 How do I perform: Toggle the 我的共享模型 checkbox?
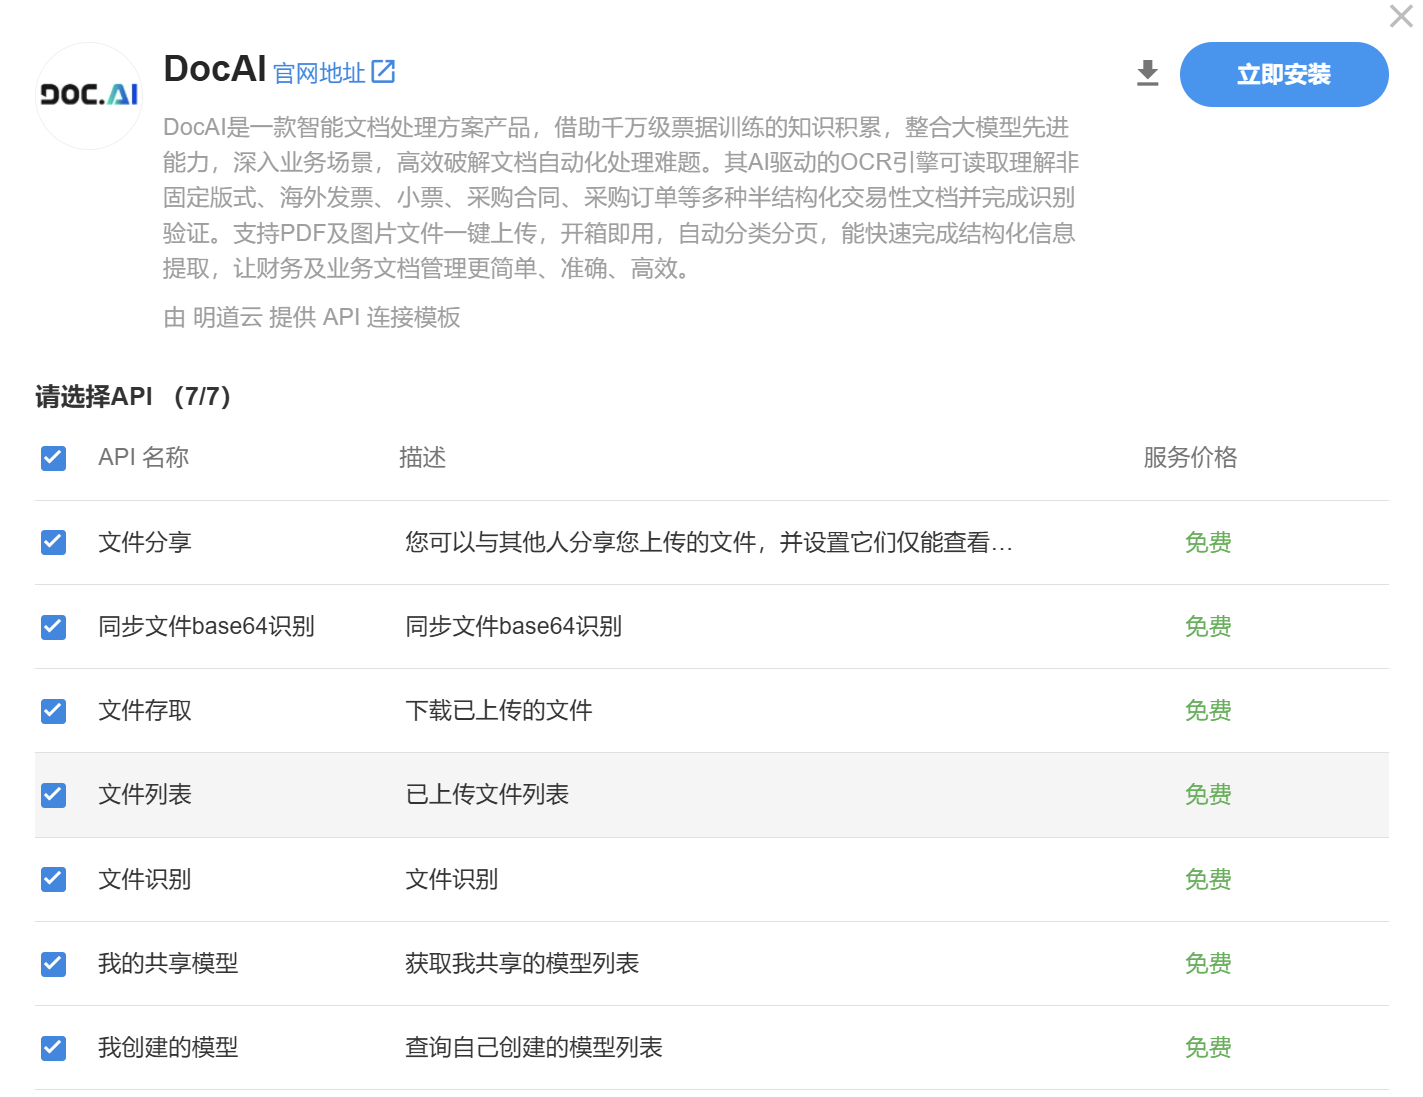coord(53,964)
